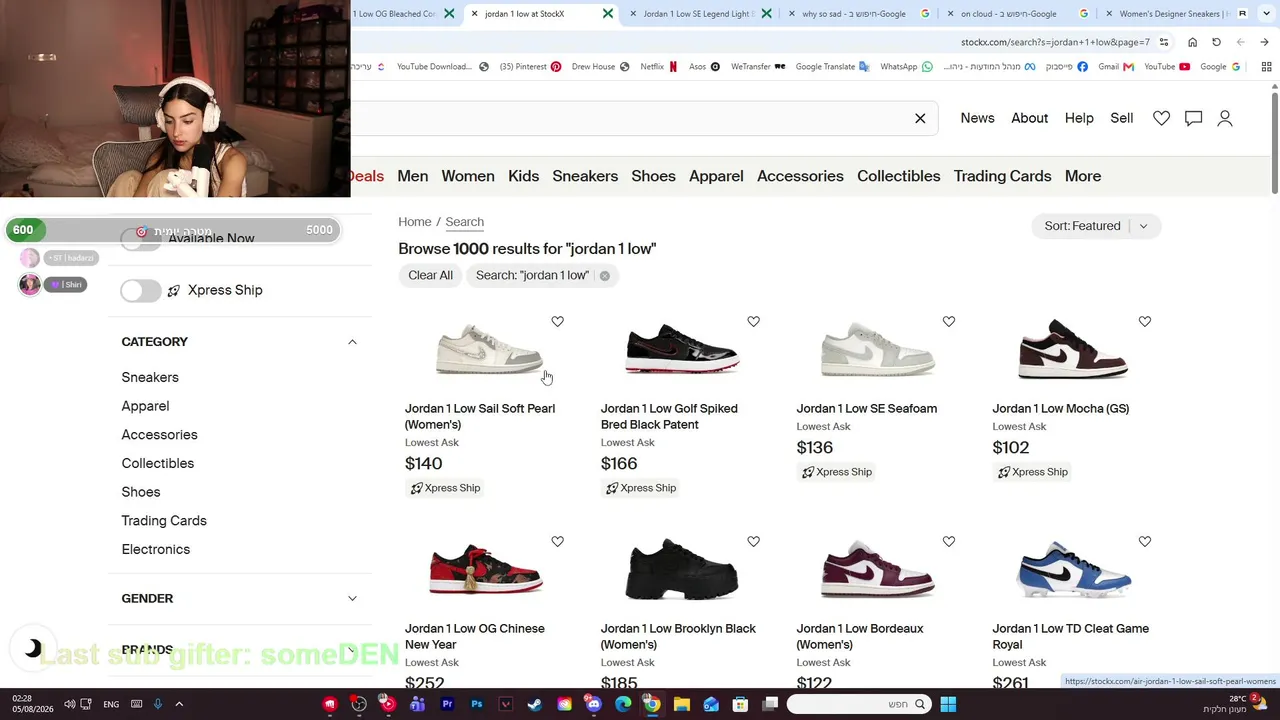Open File Explorer from the taskbar
This screenshot has width=1280, height=720.
tap(682, 704)
